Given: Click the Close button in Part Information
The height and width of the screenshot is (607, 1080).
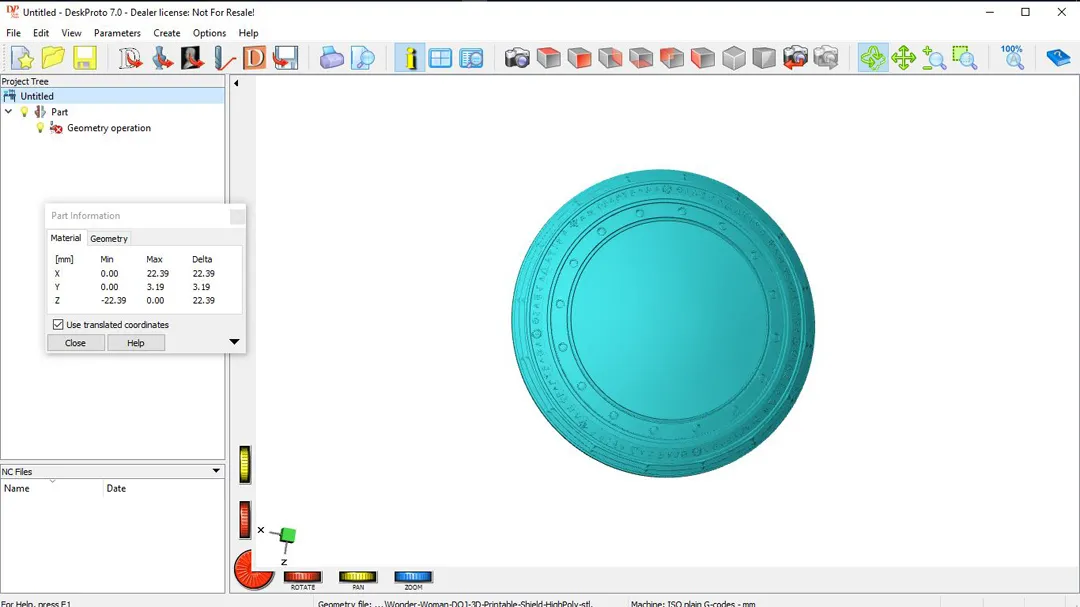Looking at the screenshot, I should 75,343.
